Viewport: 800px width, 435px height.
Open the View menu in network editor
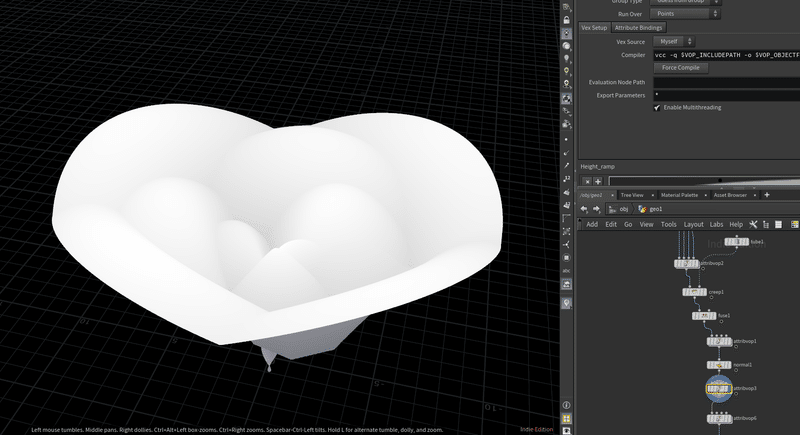pyautogui.click(x=646, y=224)
